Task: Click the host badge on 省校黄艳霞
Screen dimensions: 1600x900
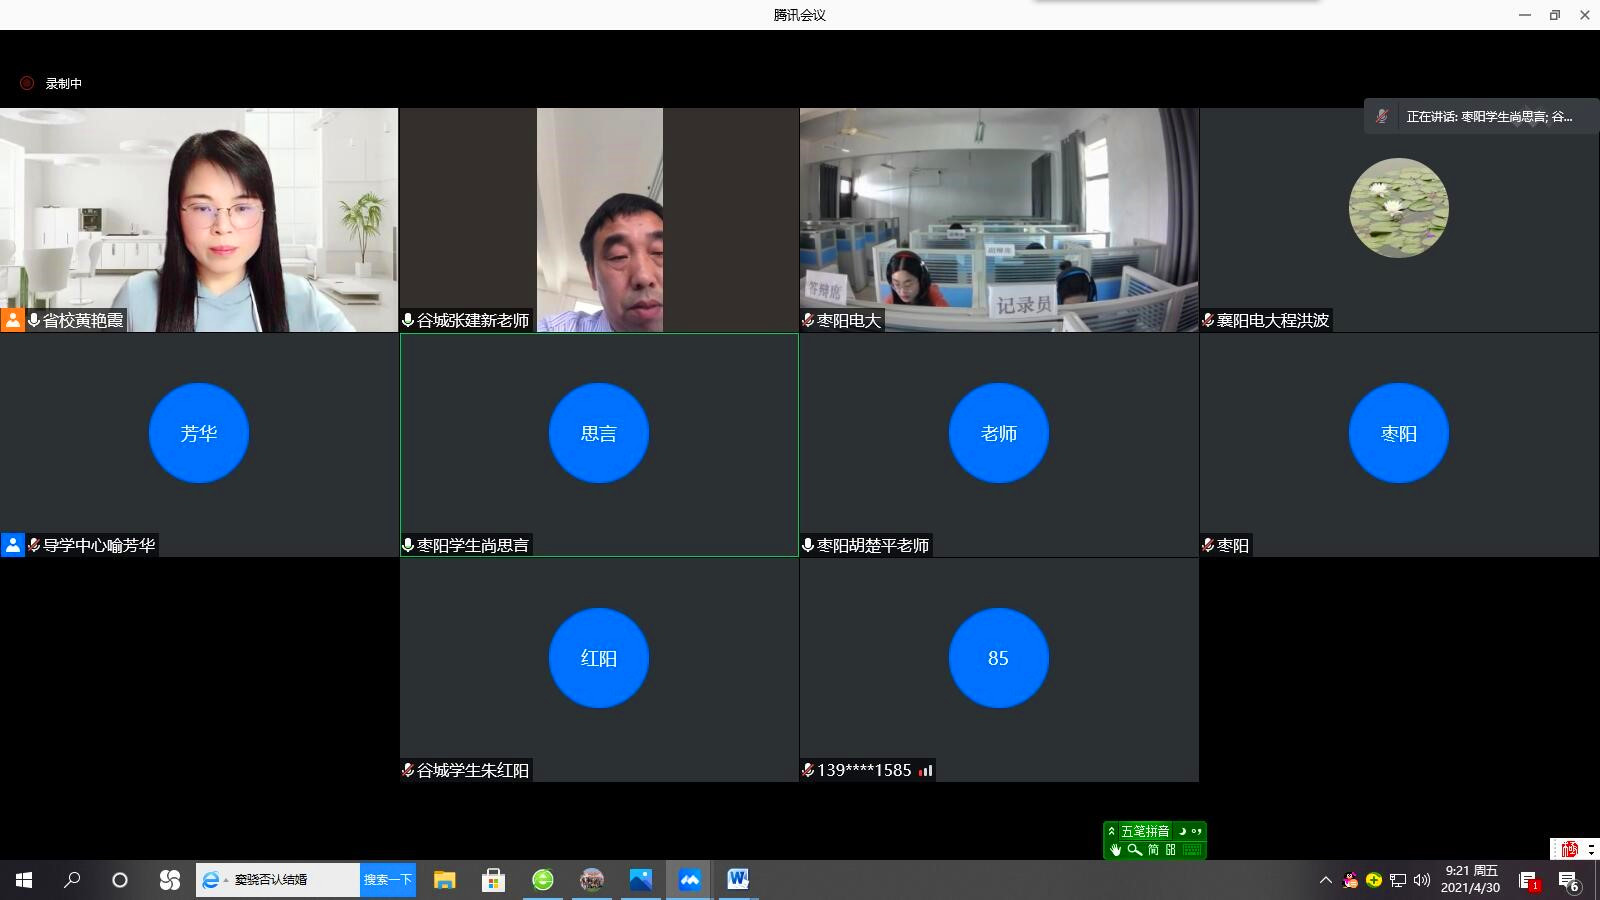Action: click(x=12, y=320)
